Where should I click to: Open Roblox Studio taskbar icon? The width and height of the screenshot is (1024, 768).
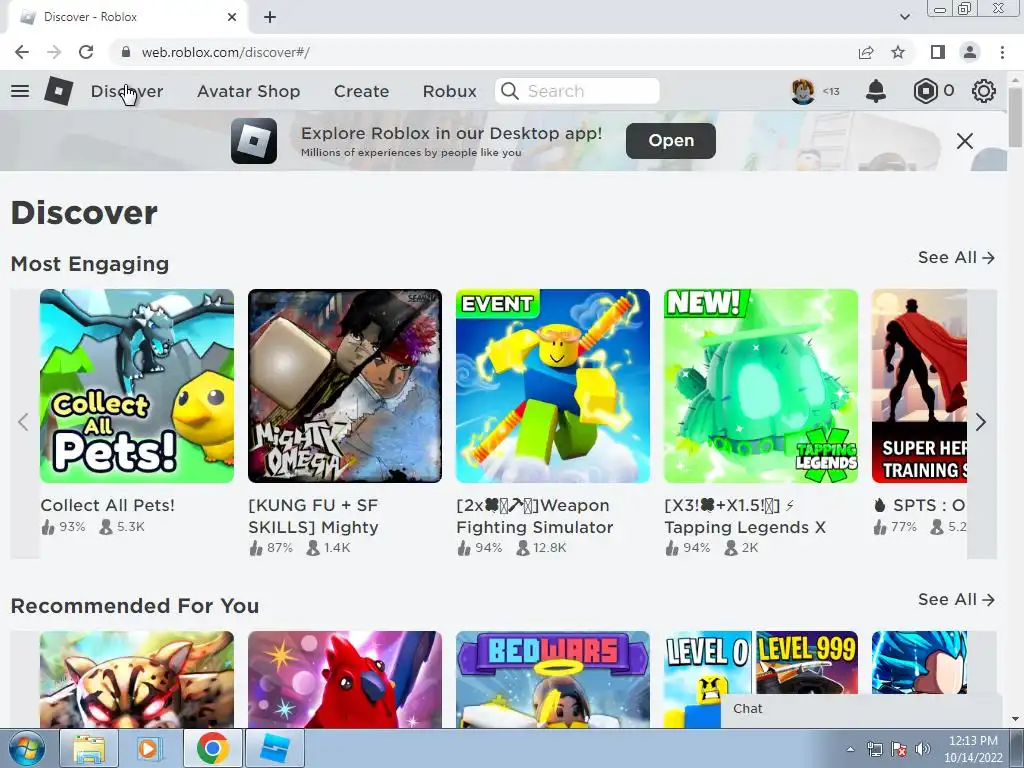pos(274,748)
